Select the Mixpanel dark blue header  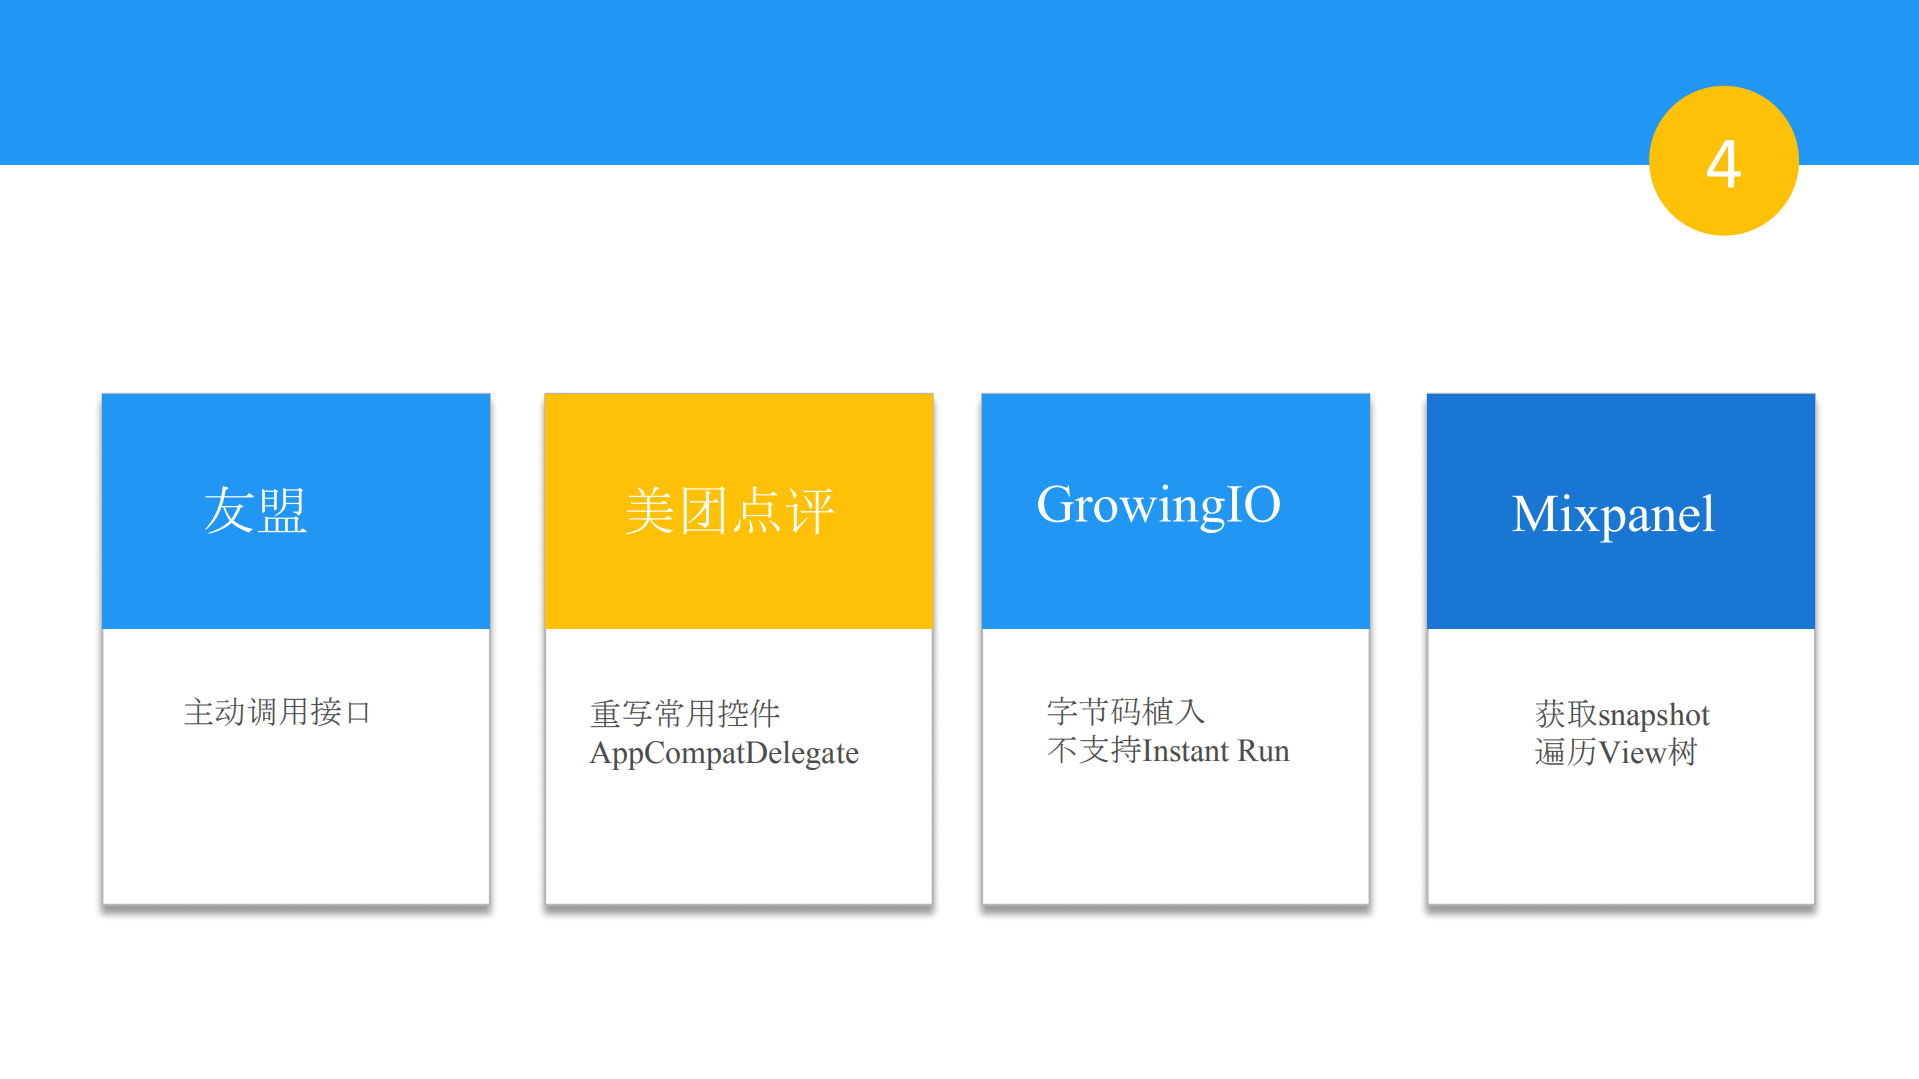1619,510
